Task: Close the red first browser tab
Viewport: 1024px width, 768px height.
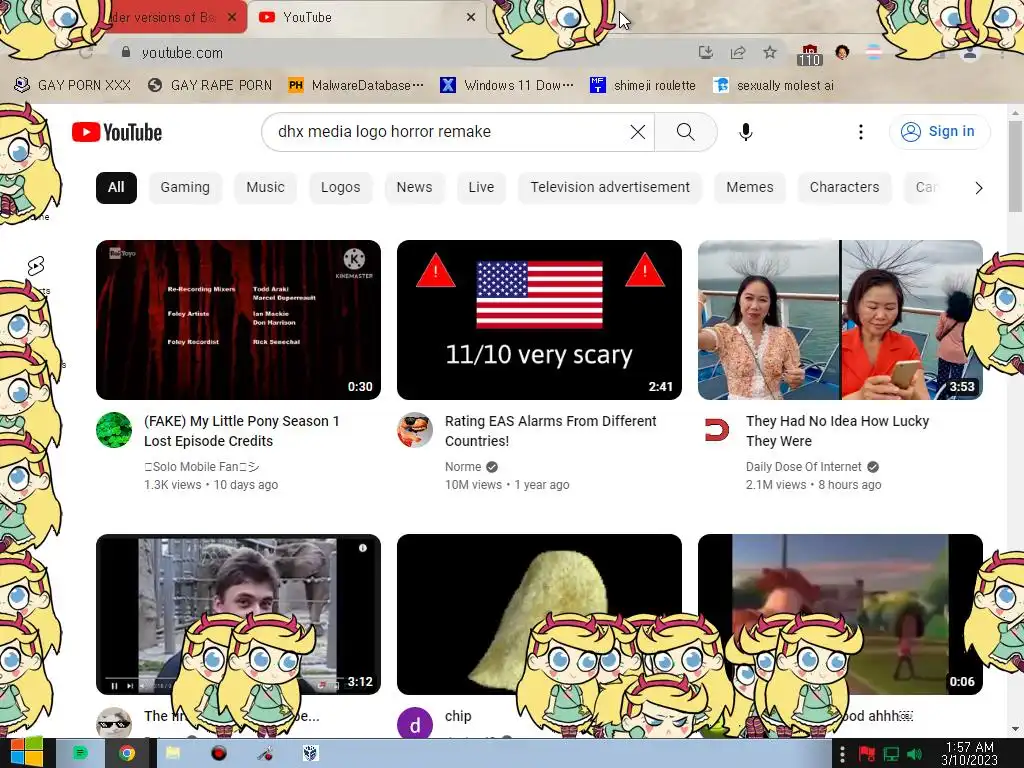Action: tap(232, 17)
